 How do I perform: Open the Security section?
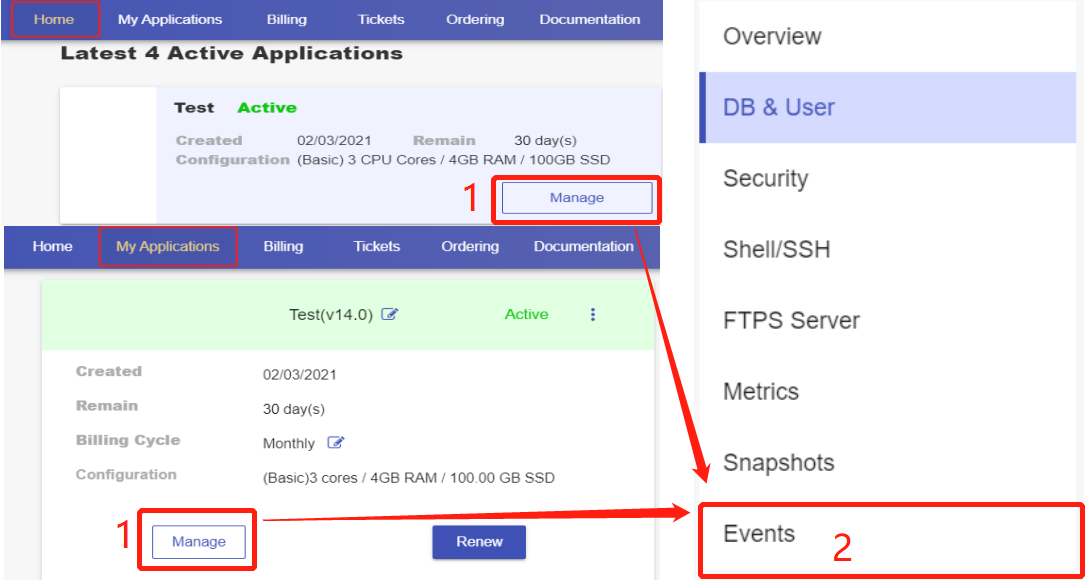[x=765, y=179]
